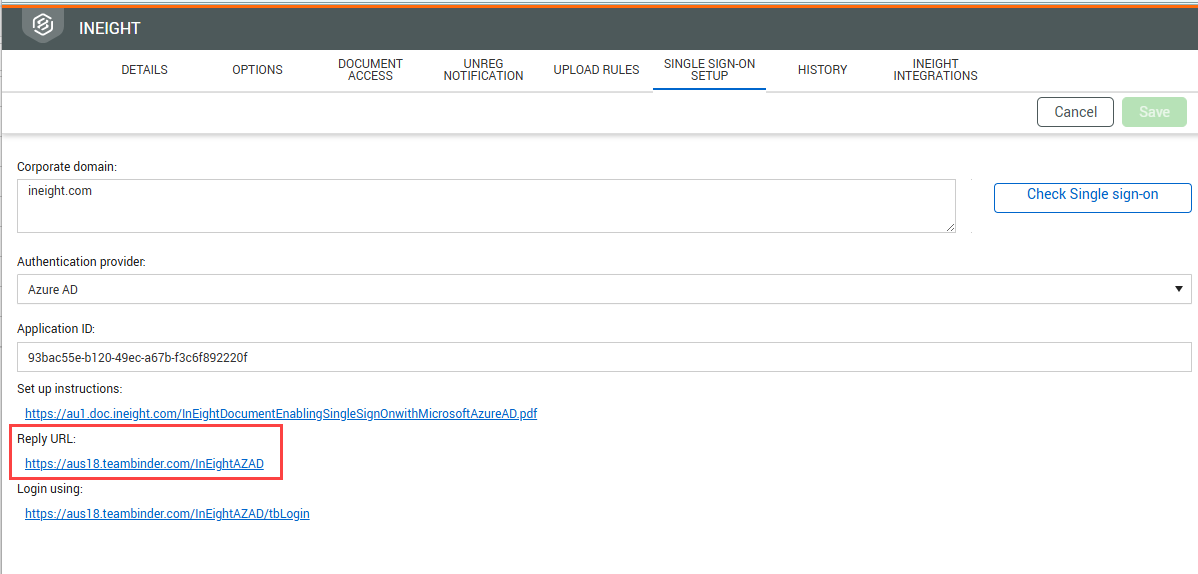Screen dimensions: 1198x574
Task: Click the Save button
Action: [1154, 112]
